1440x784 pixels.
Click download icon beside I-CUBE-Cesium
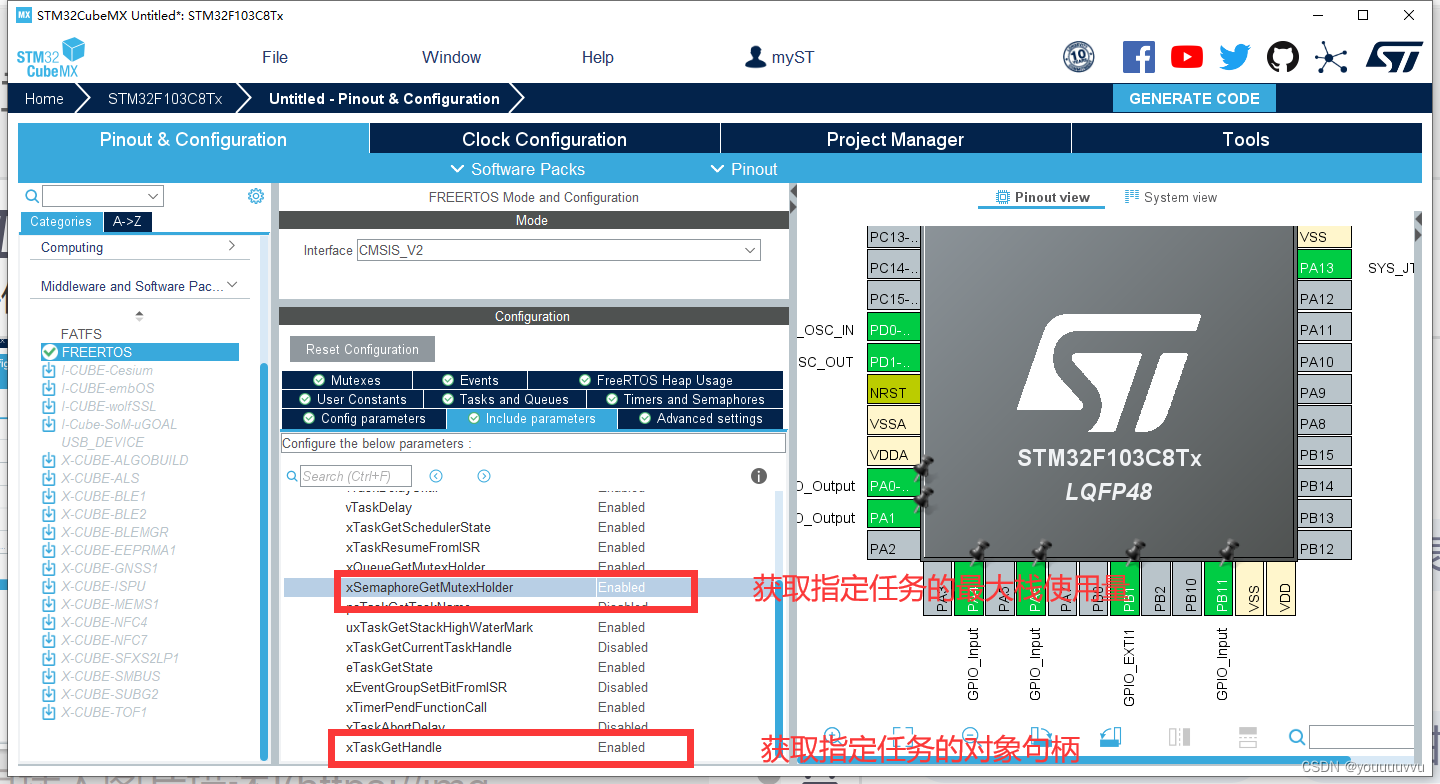(48, 370)
